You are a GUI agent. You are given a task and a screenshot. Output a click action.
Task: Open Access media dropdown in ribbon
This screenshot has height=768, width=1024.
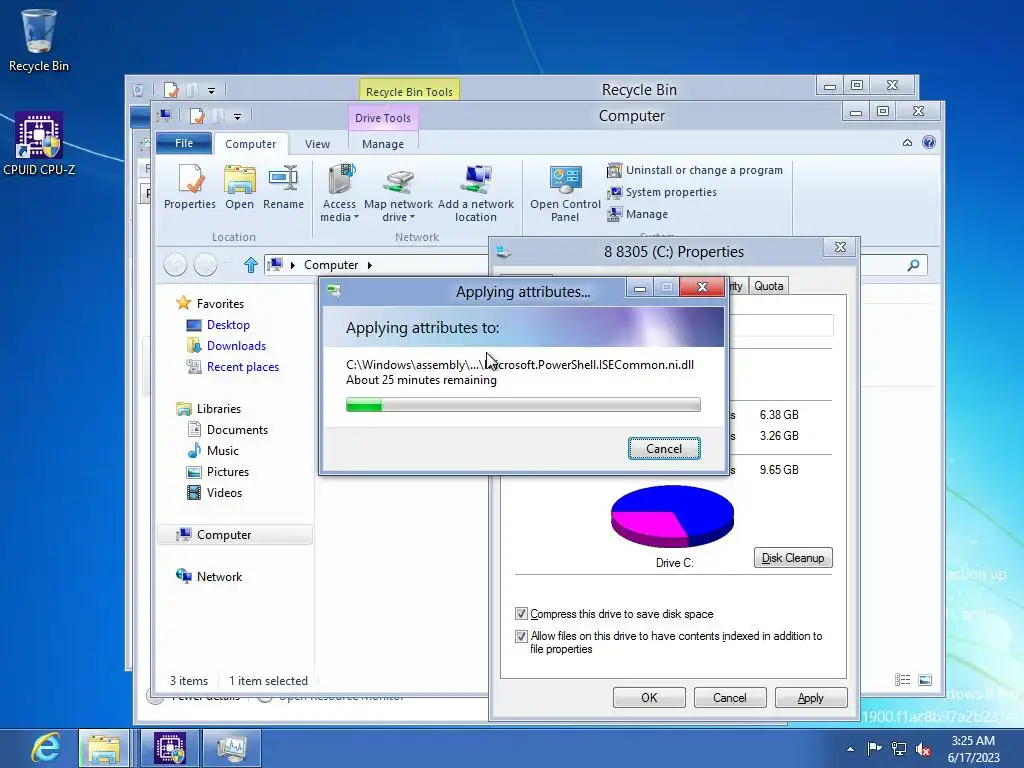click(x=340, y=193)
